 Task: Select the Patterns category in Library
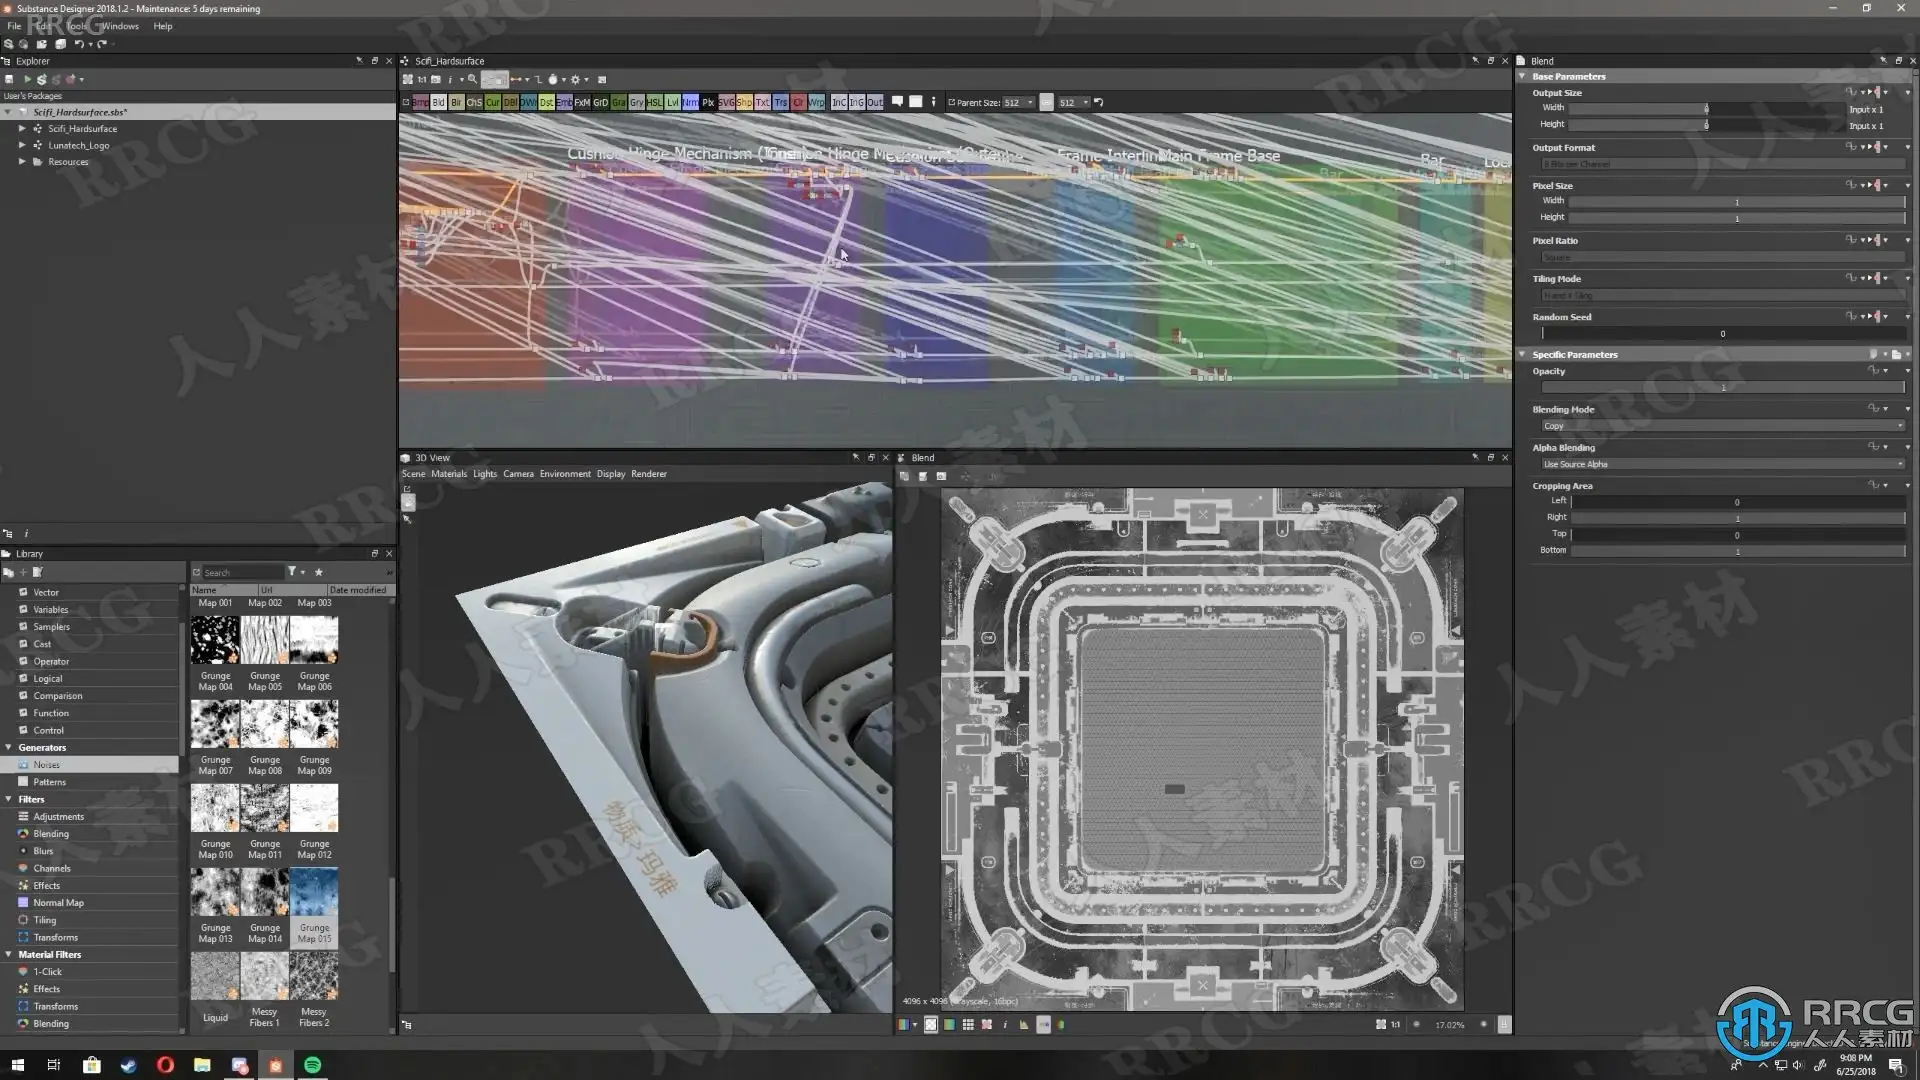pos(50,782)
